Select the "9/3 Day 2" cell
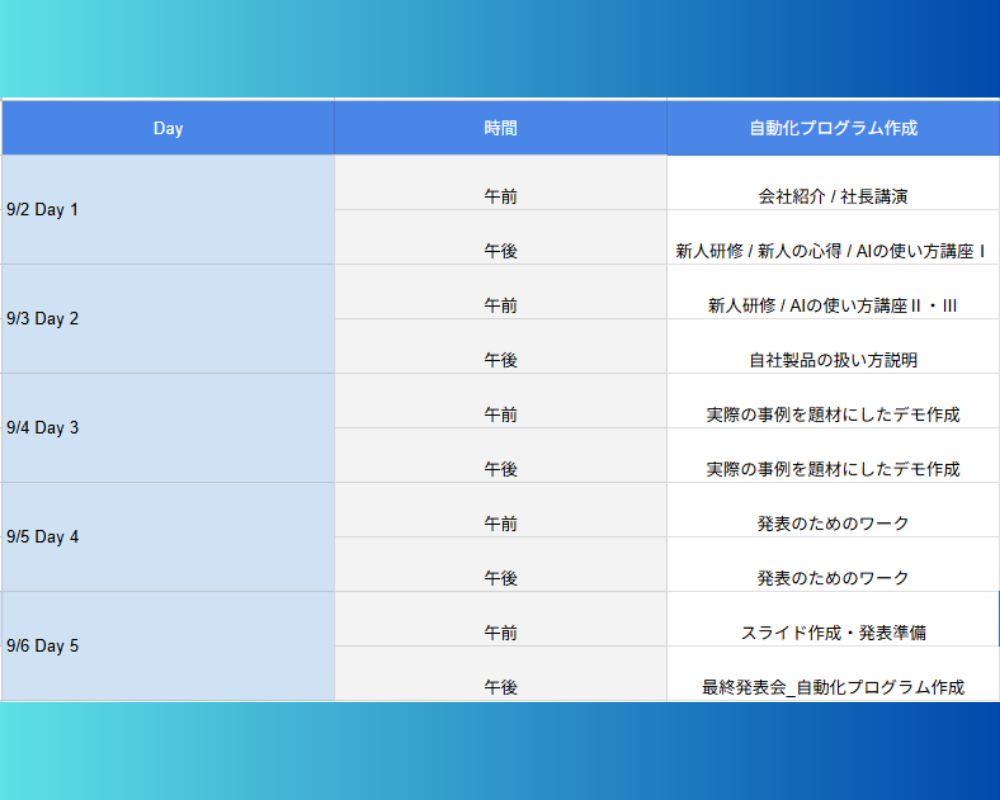Viewport: 1000px width, 800px height. [168, 318]
